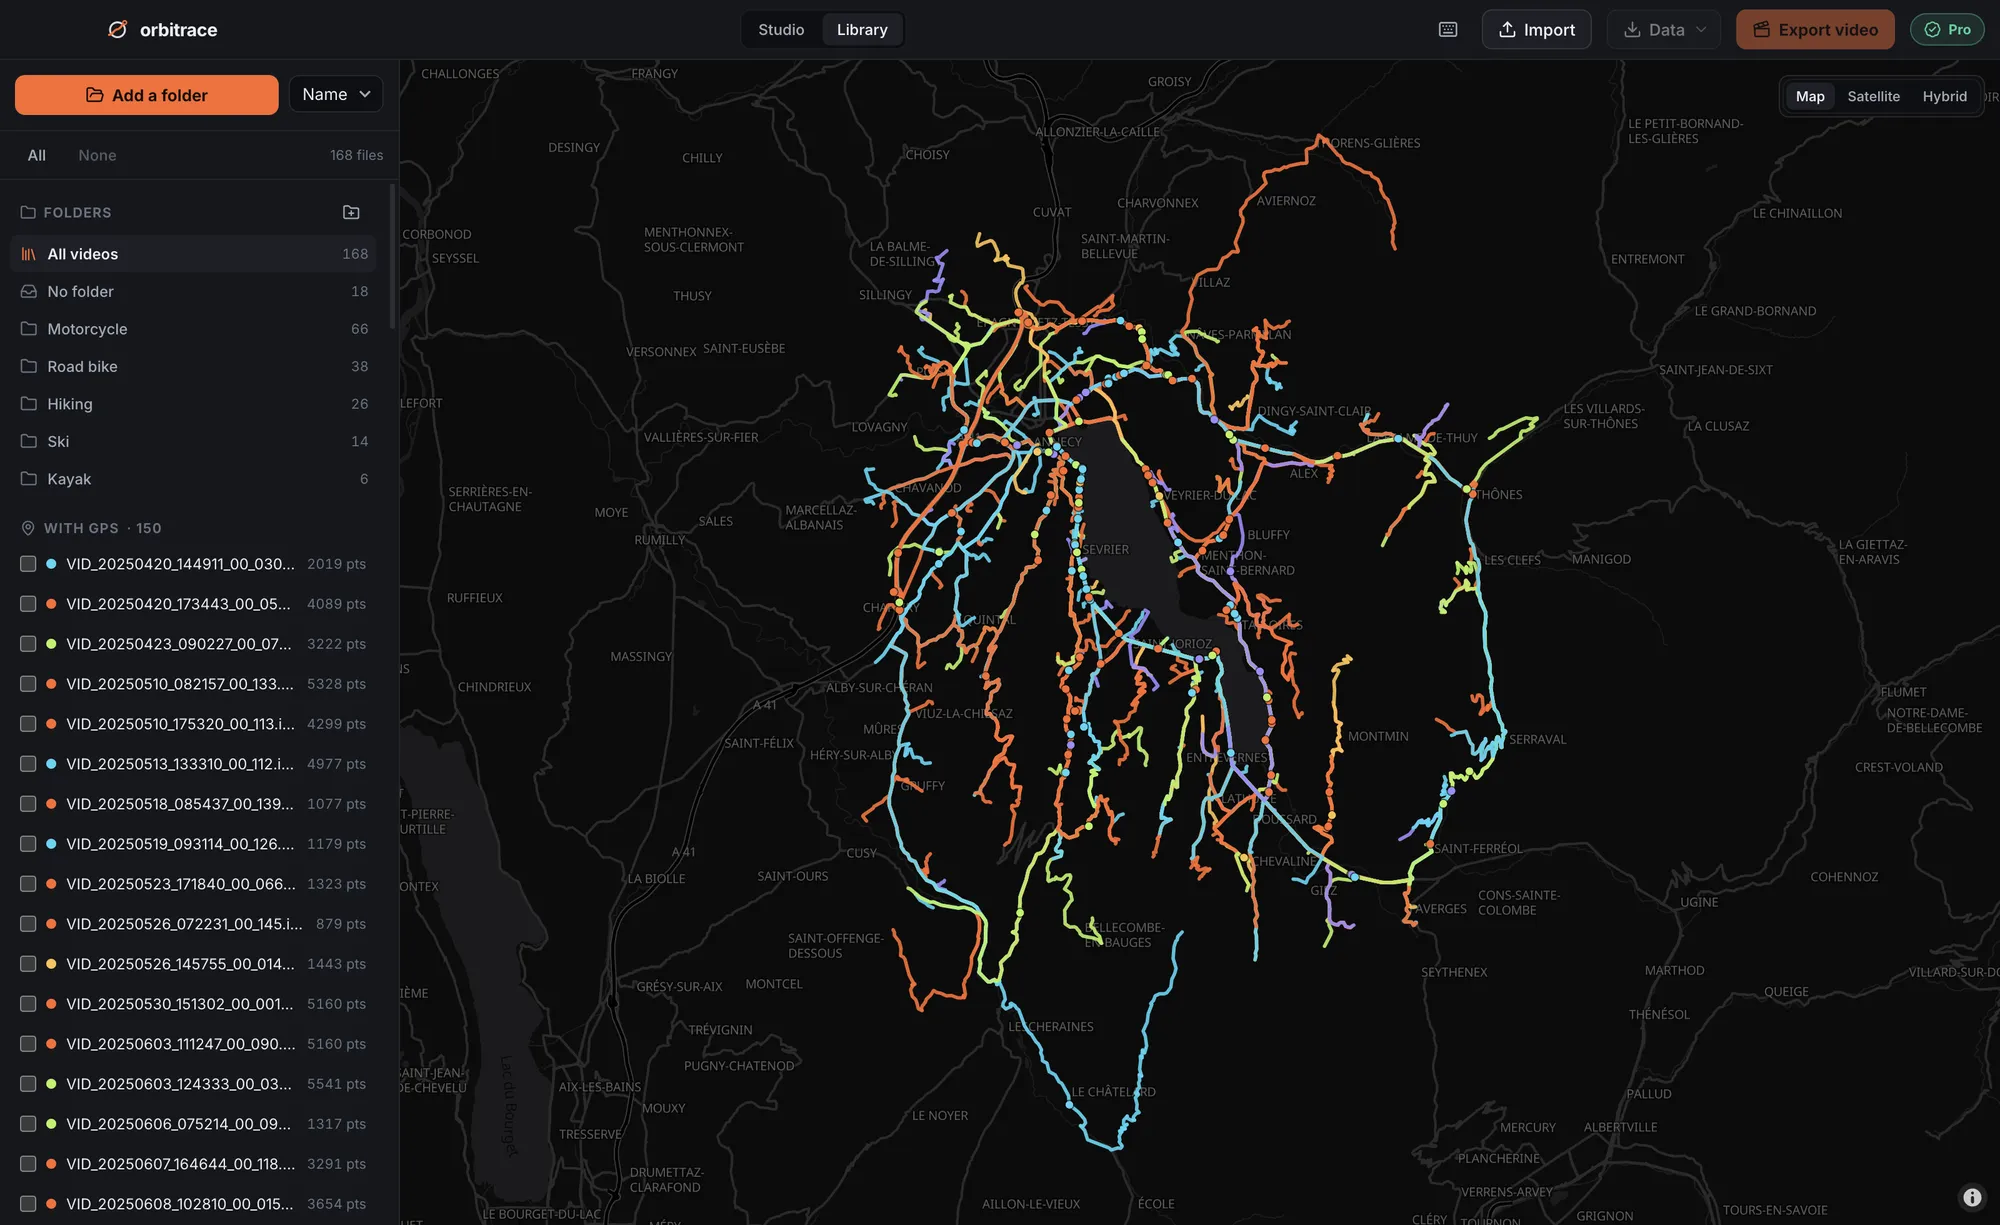The width and height of the screenshot is (2000, 1225).
Task: Open the Name sort dropdown
Action: pos(336,94)
